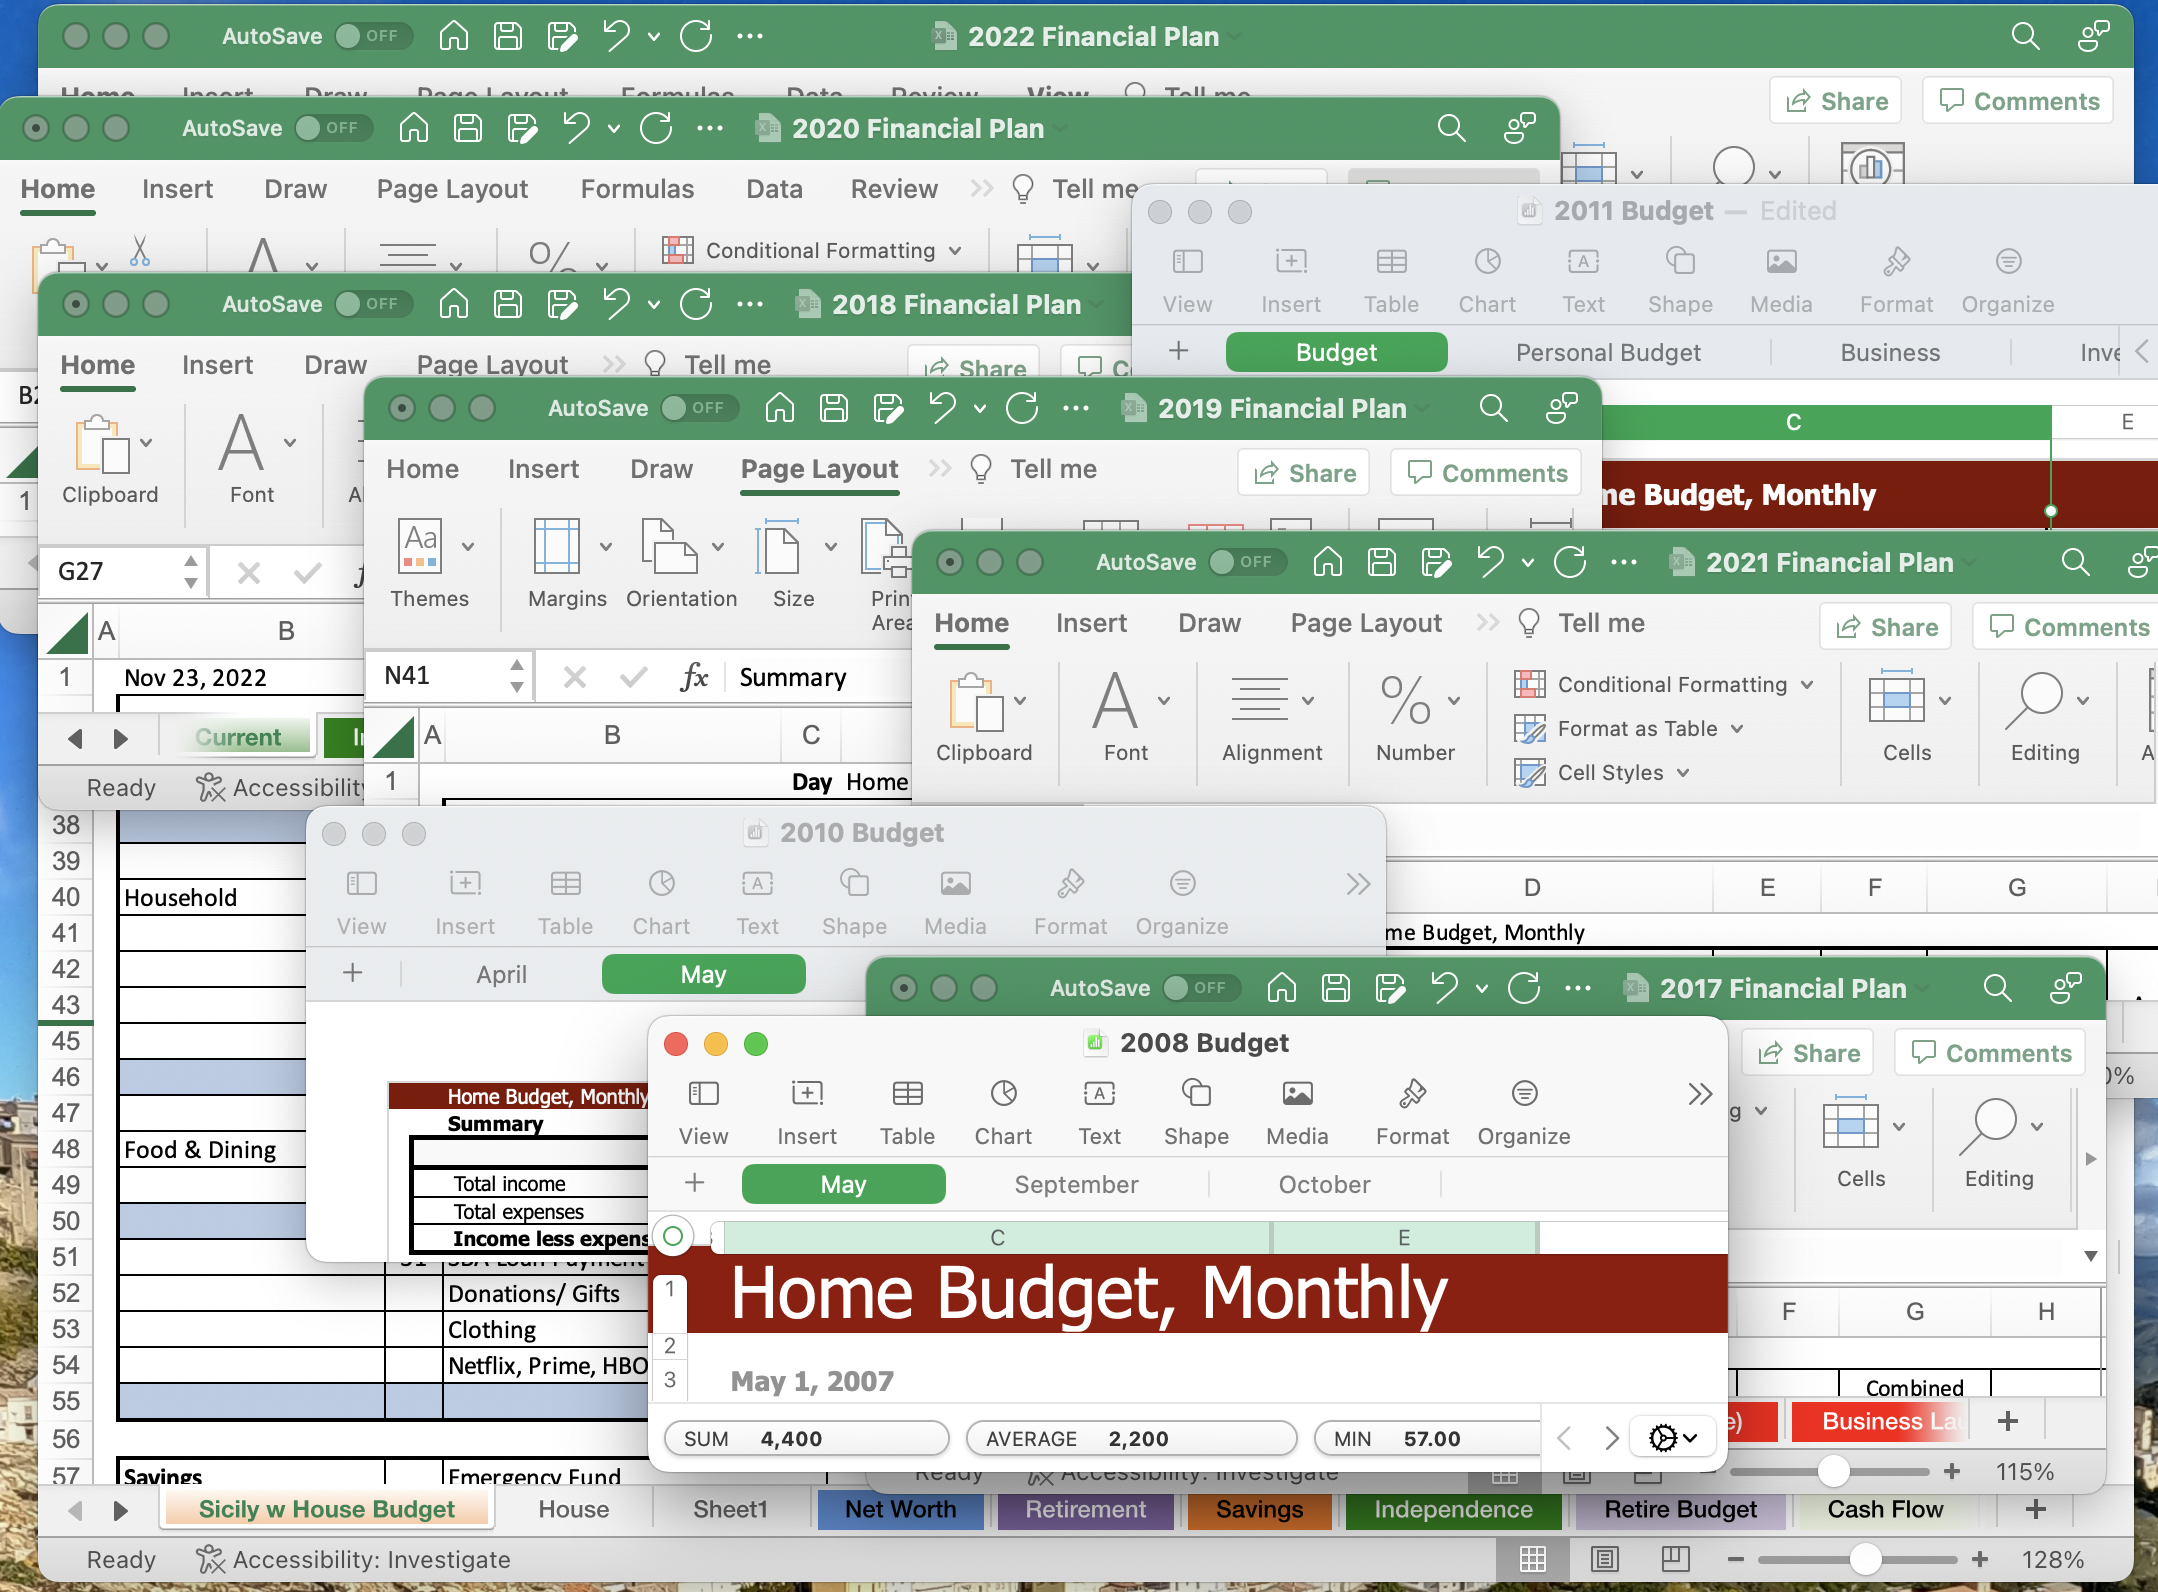Click Comments button in 2019 Financial Plan
Screen dimensions: 2158x1592
1486,473
